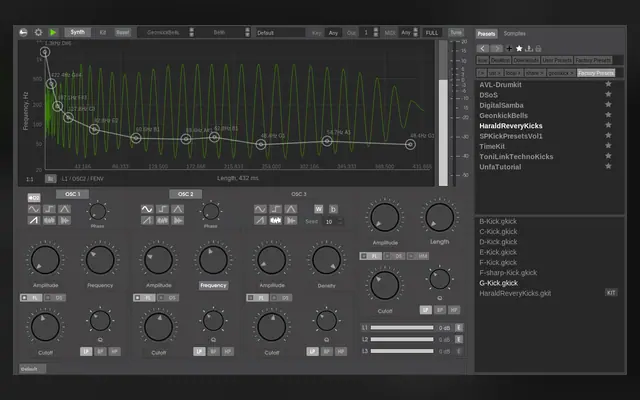Step the GeonkickBells preset folder selector

192,32
